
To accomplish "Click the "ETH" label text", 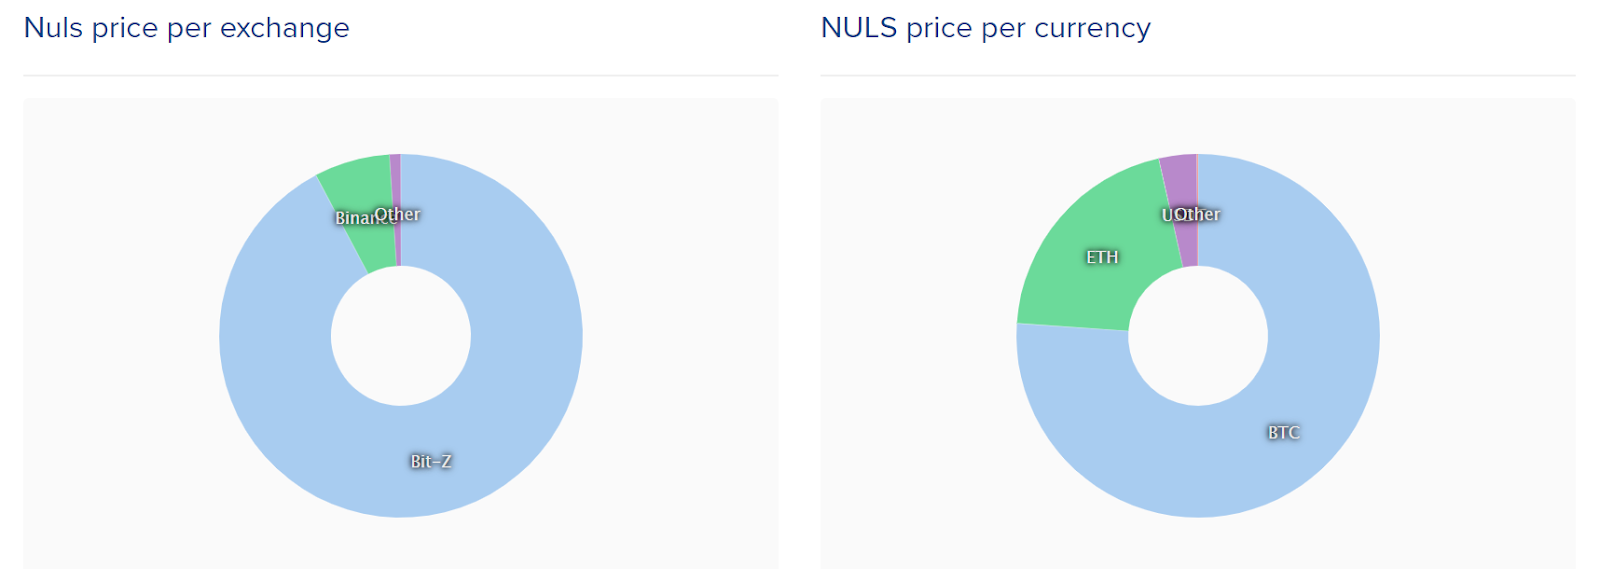I will coord(1102,257).
